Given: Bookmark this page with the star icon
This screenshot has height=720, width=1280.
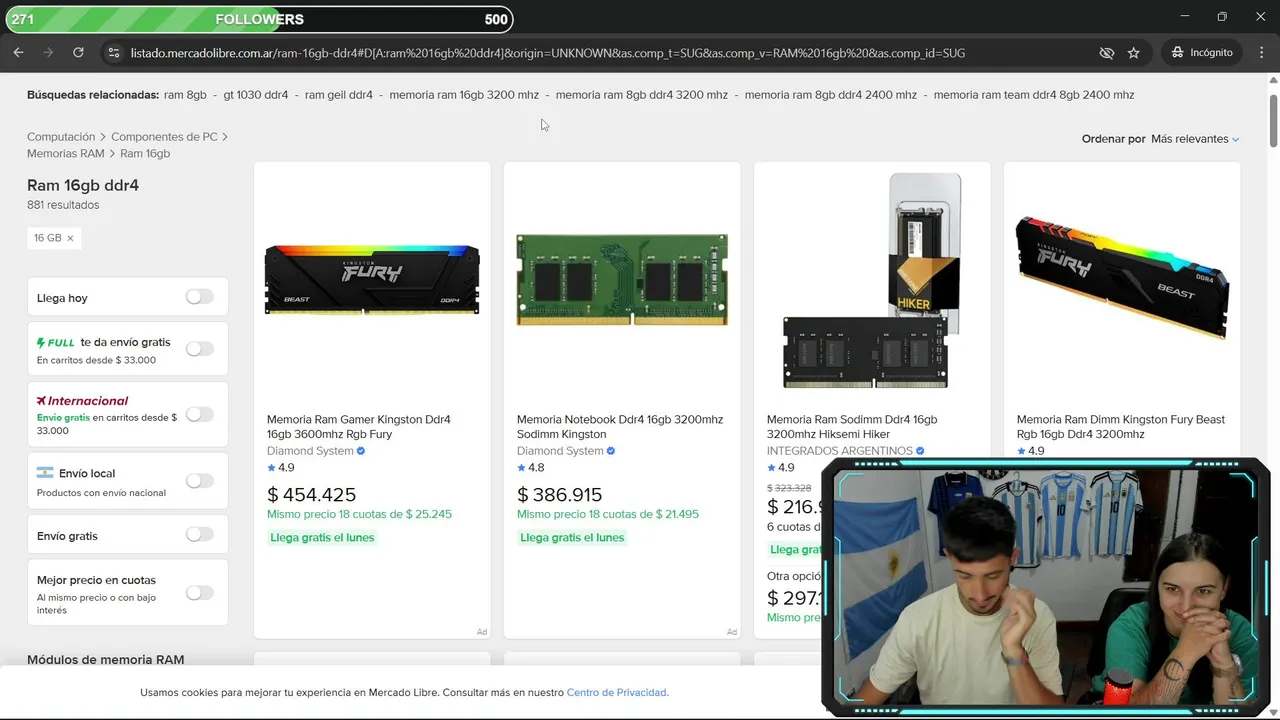Looking at the screenshot, I should 1134,53.
